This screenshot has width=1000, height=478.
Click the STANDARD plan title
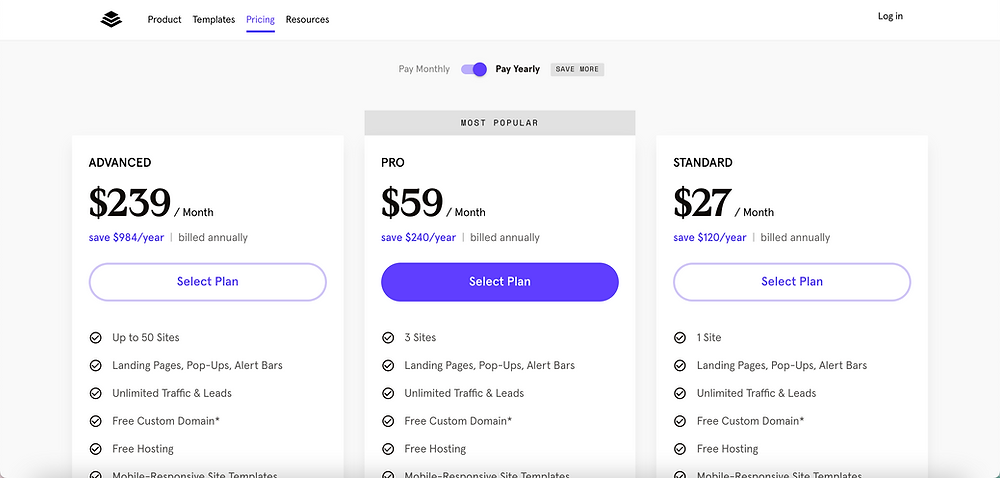tap(703, 163)
